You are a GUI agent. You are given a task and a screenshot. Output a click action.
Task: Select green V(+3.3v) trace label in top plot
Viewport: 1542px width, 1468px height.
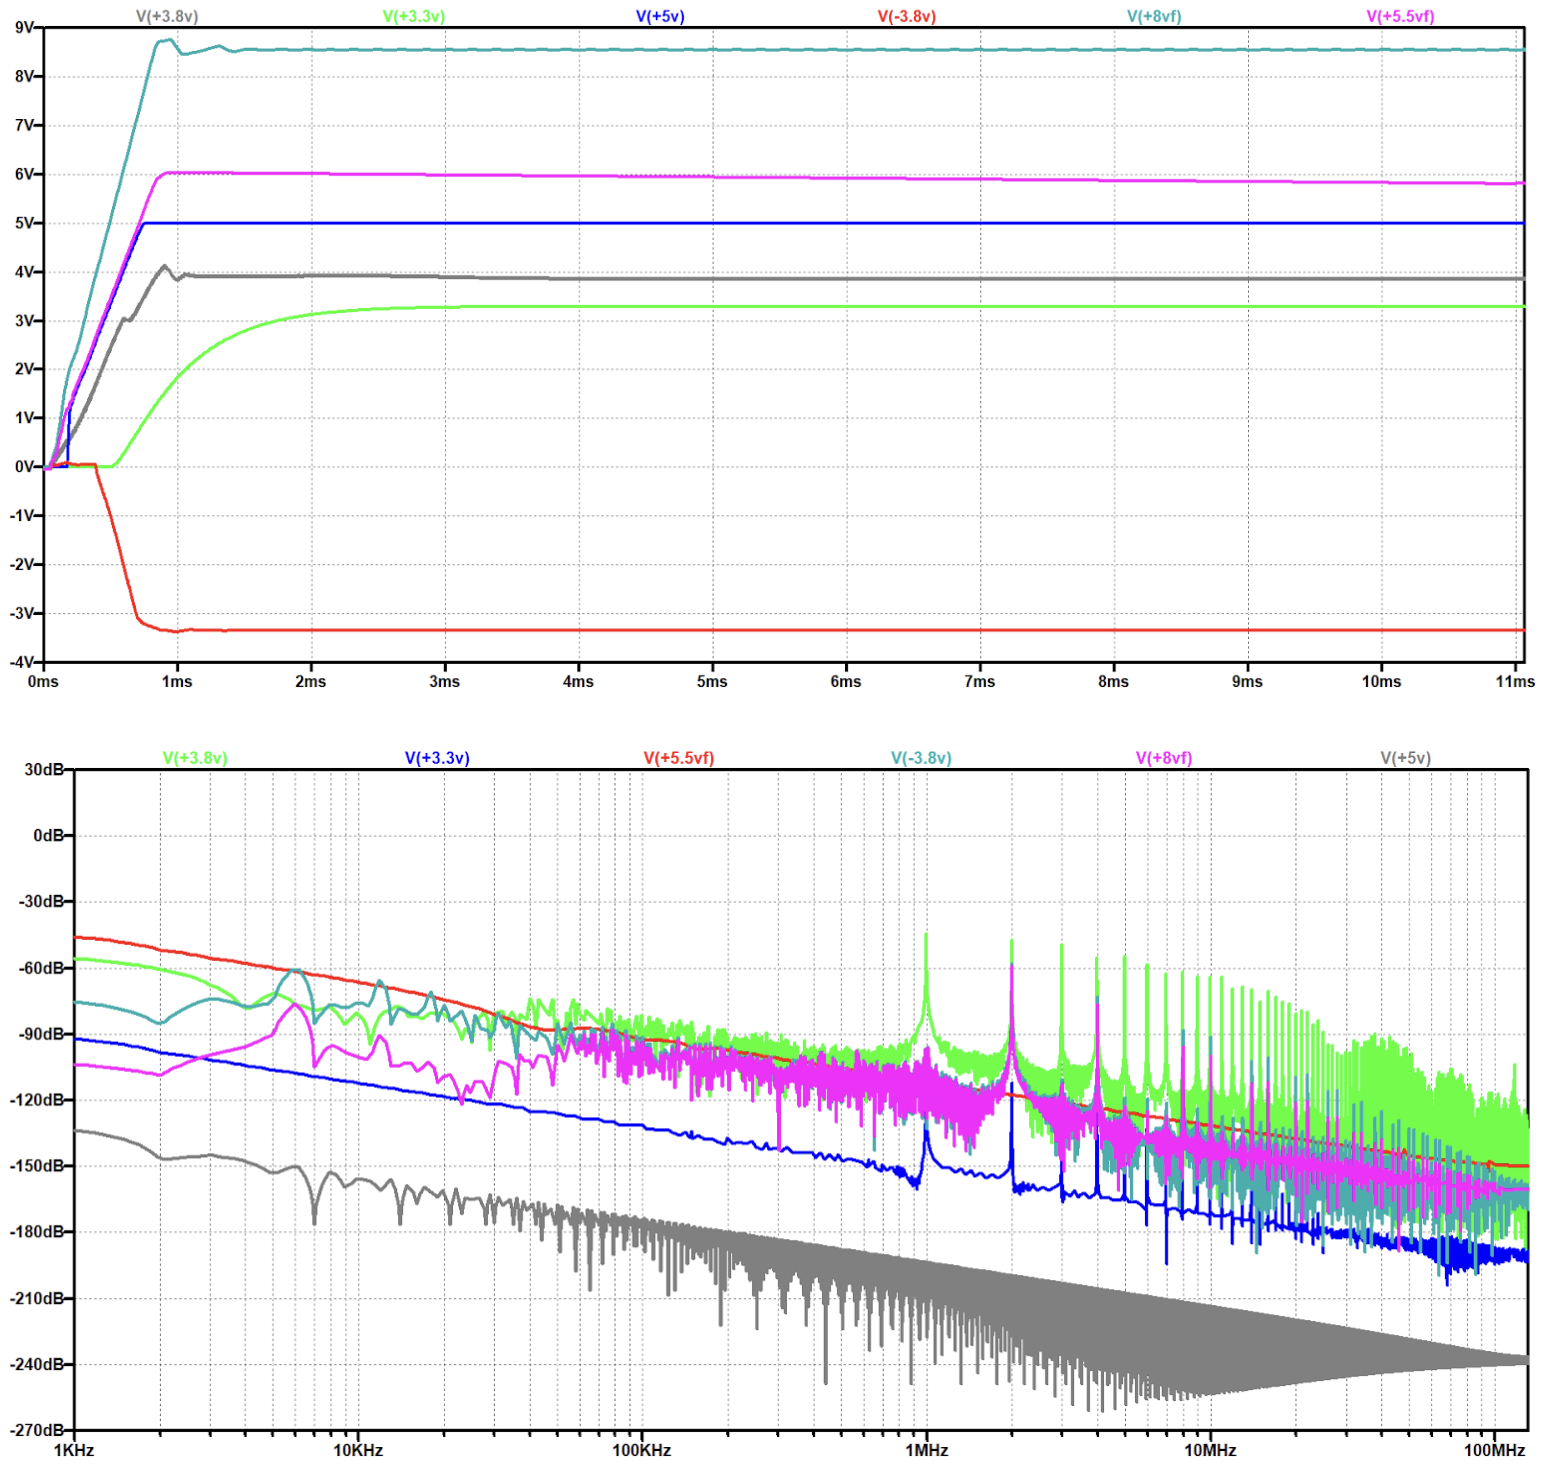click(x=413, y=16)
